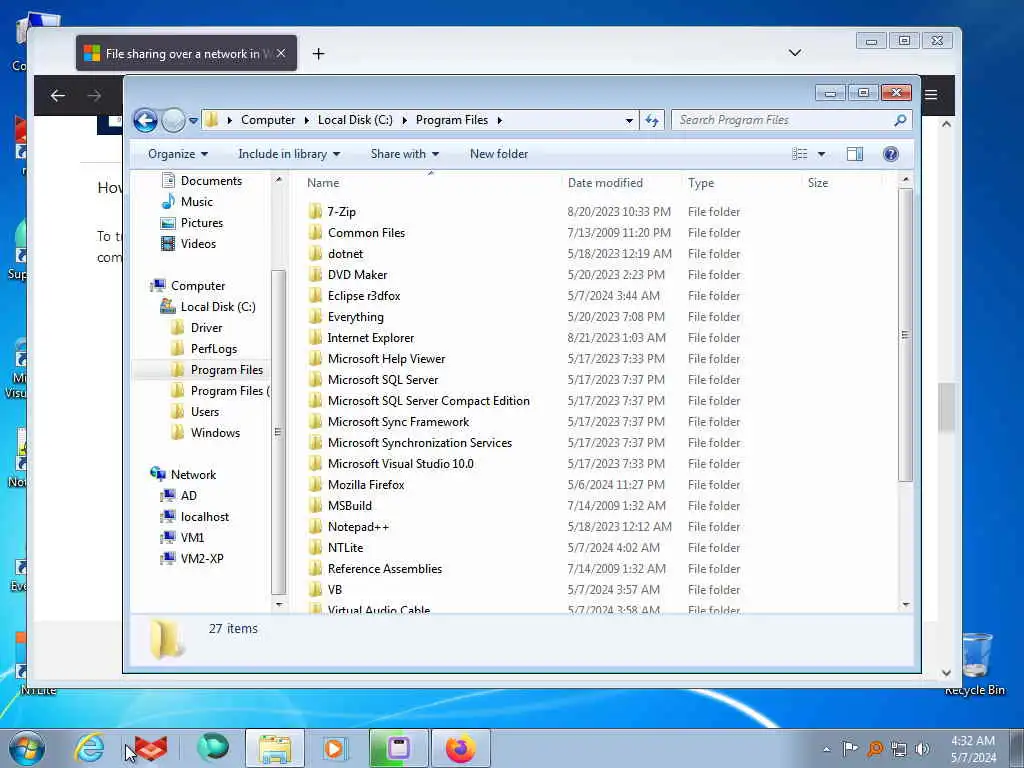This screenshot has width=1024, height=768.
Task: Click Computer in the address breadcrumb
Action: pos(268,120)
